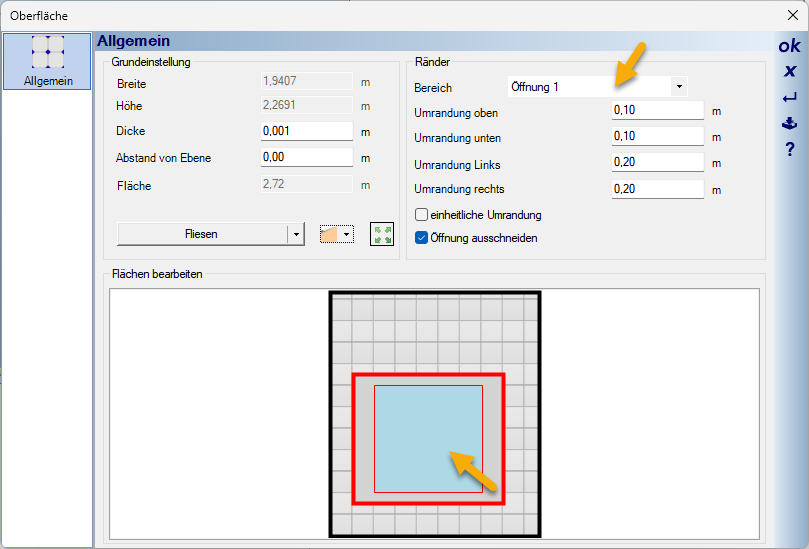Click the Fliesen button
The width and height of the screenshot is (809, 549).
tap(202, 234)
